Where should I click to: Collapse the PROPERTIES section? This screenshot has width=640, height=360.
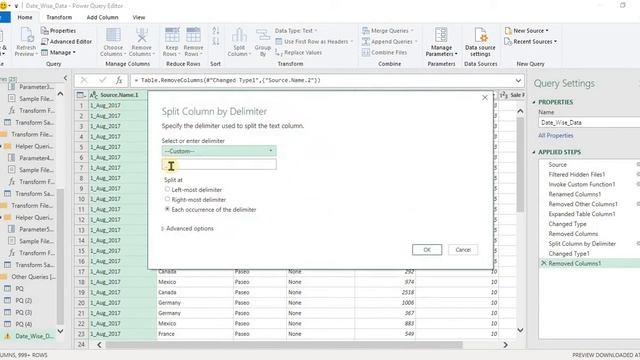click(x=534, y=102)
